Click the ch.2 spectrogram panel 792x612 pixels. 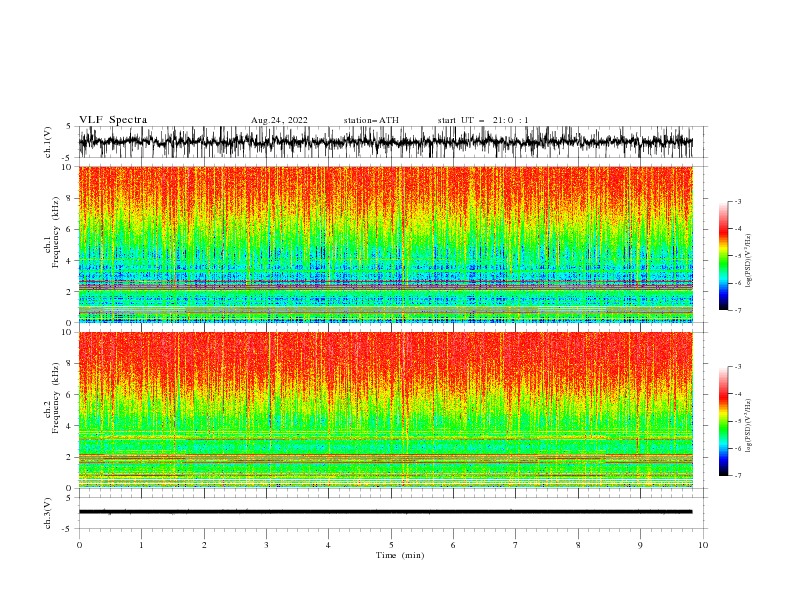pos(386,410)
